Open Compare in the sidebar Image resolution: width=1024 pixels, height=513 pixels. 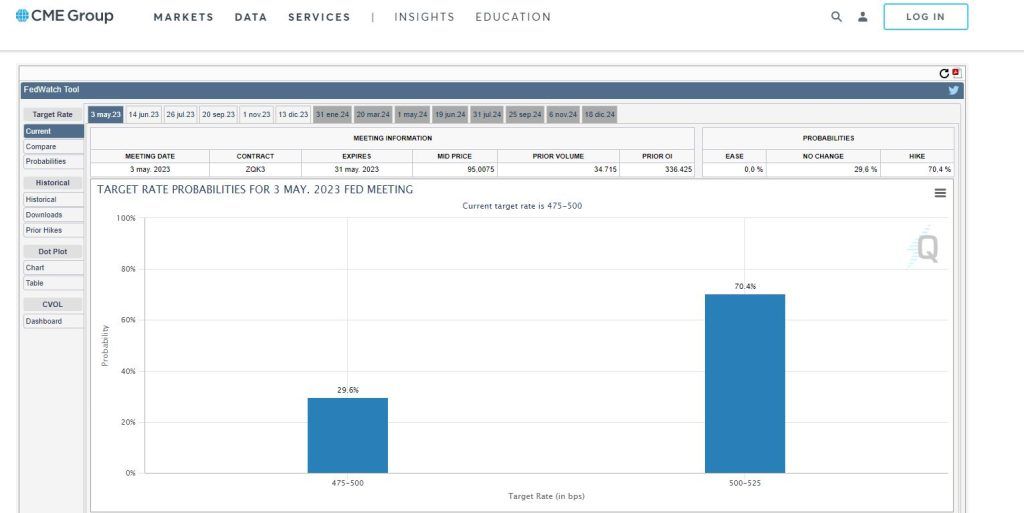(54, 147)
